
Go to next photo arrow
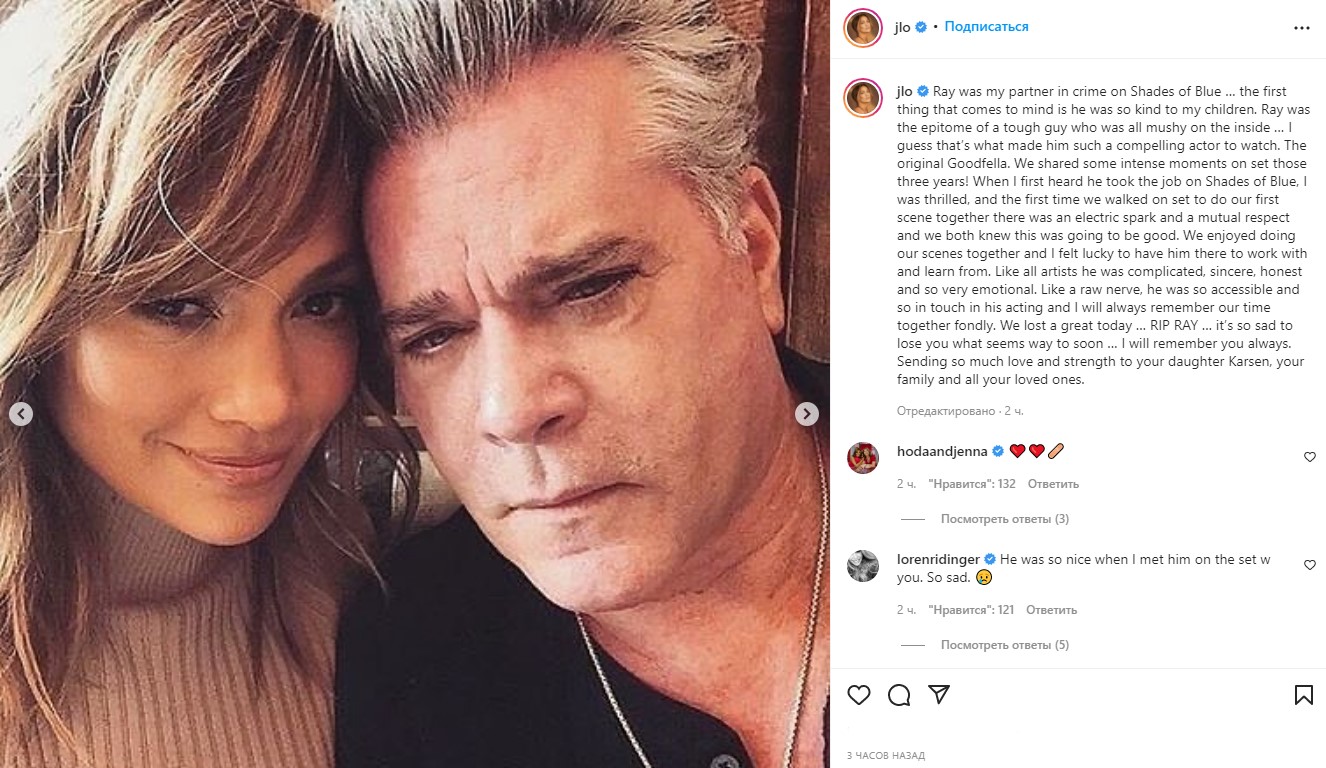(807, 414)
